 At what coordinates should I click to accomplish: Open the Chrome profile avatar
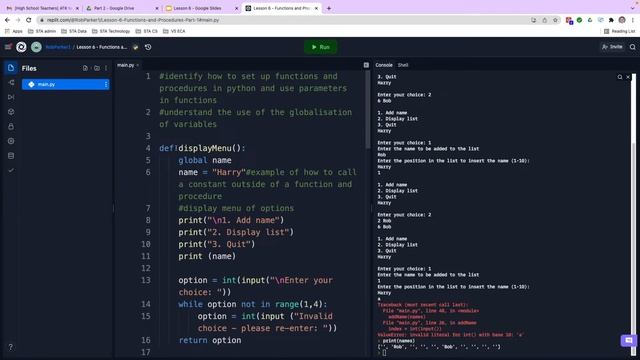click(622, 20)
